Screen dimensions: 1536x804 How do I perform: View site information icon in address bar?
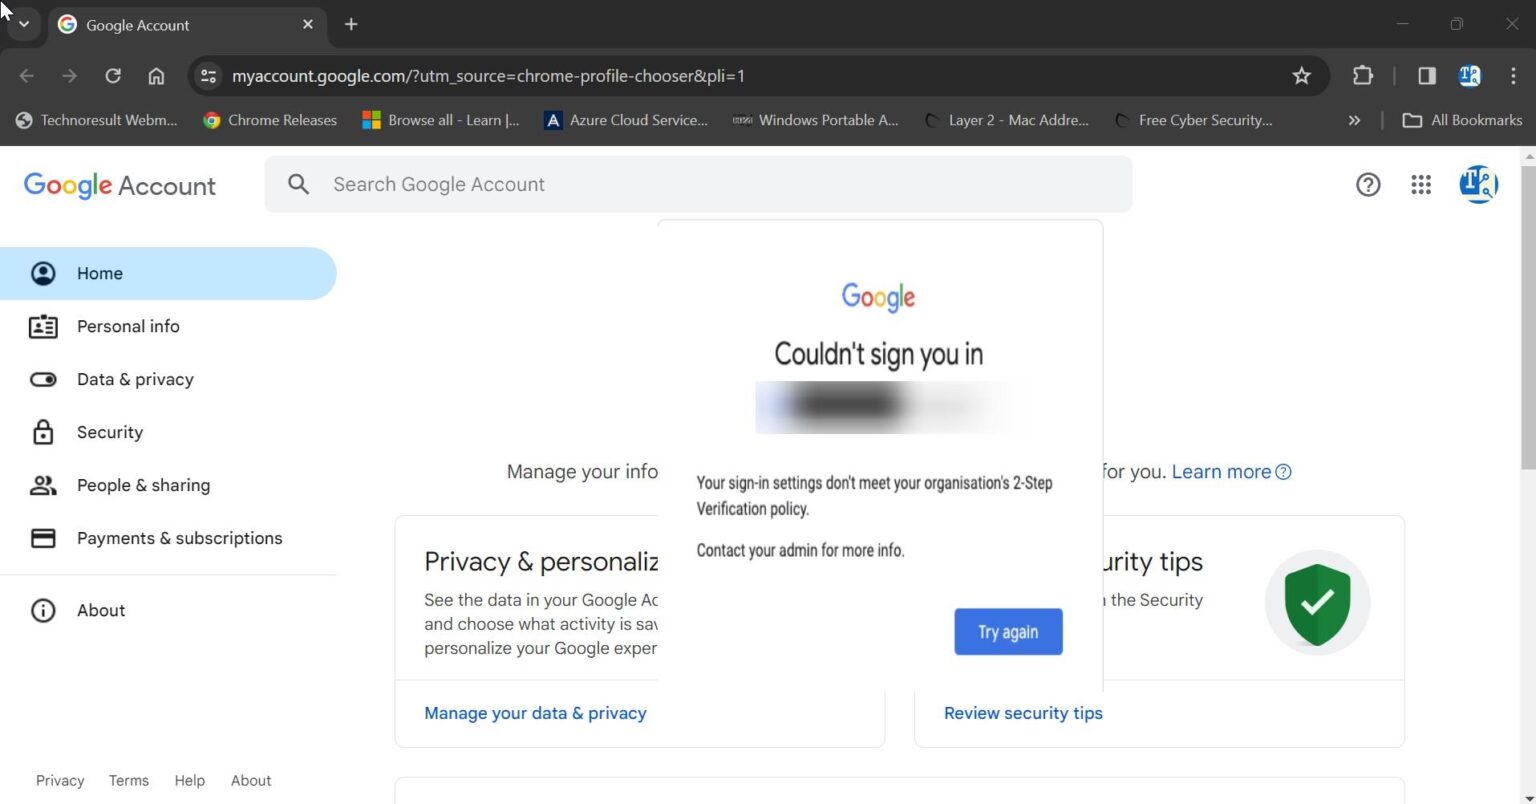coord(208,76)
